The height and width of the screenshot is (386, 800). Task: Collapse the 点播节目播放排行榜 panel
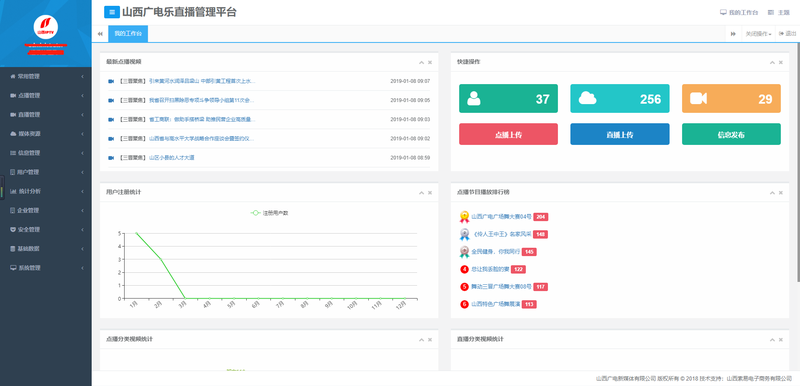click(772, 193)
